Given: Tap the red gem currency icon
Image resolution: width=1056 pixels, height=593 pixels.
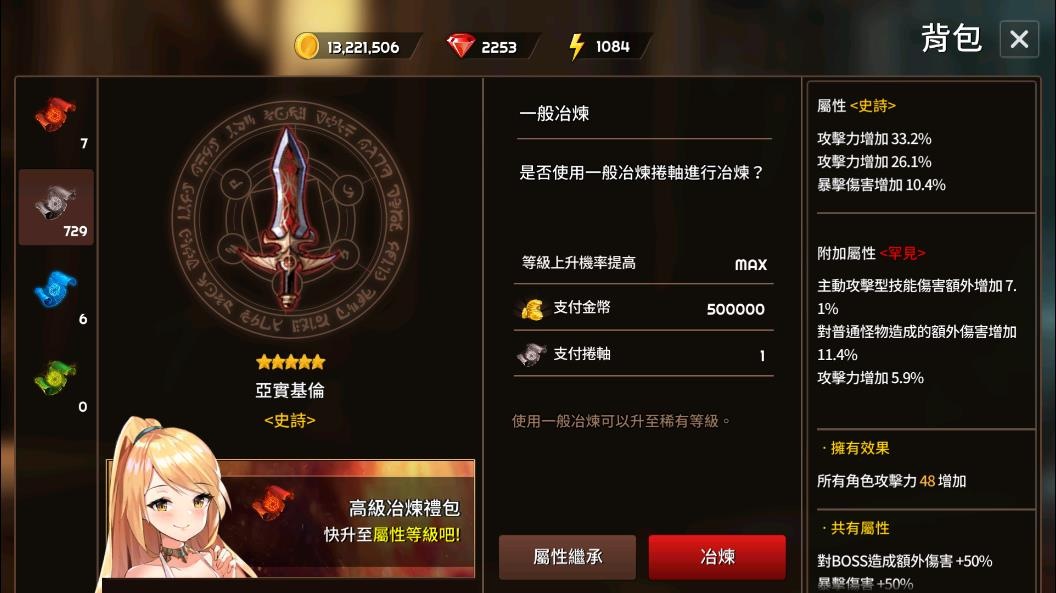Looking at the screenshot, I should 461,46.
